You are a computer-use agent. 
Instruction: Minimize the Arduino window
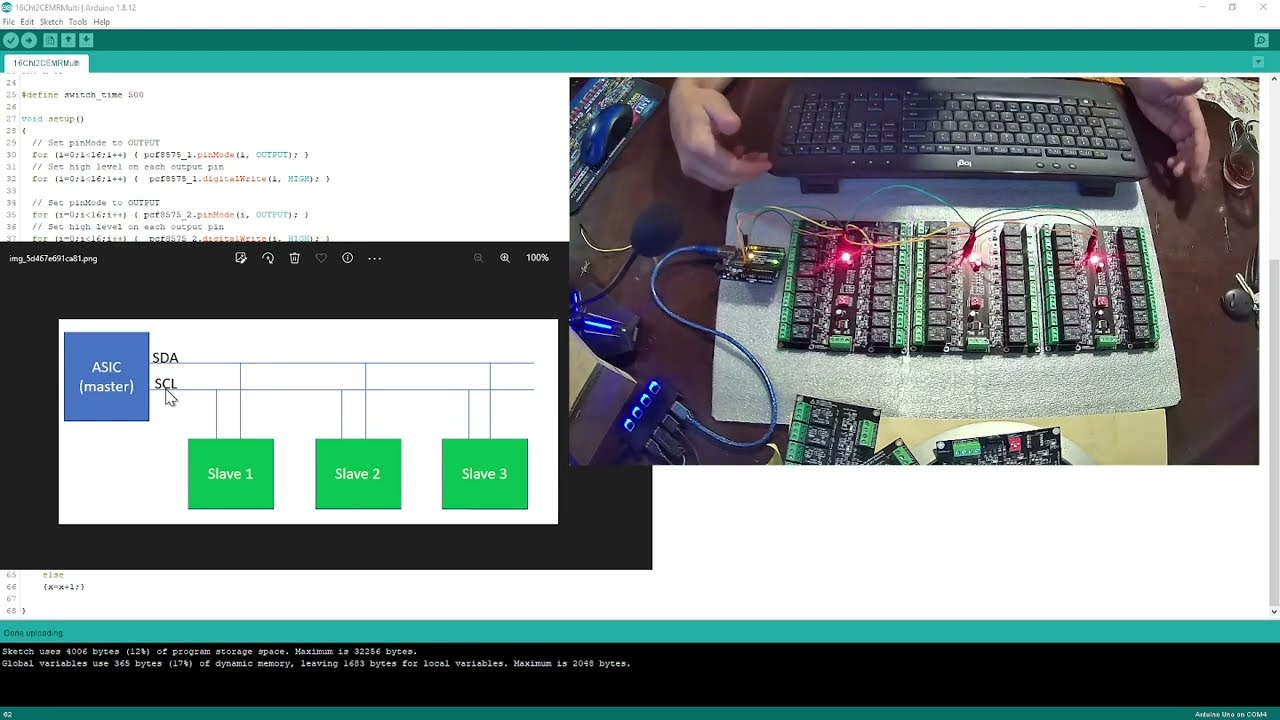click(1202, 7)
